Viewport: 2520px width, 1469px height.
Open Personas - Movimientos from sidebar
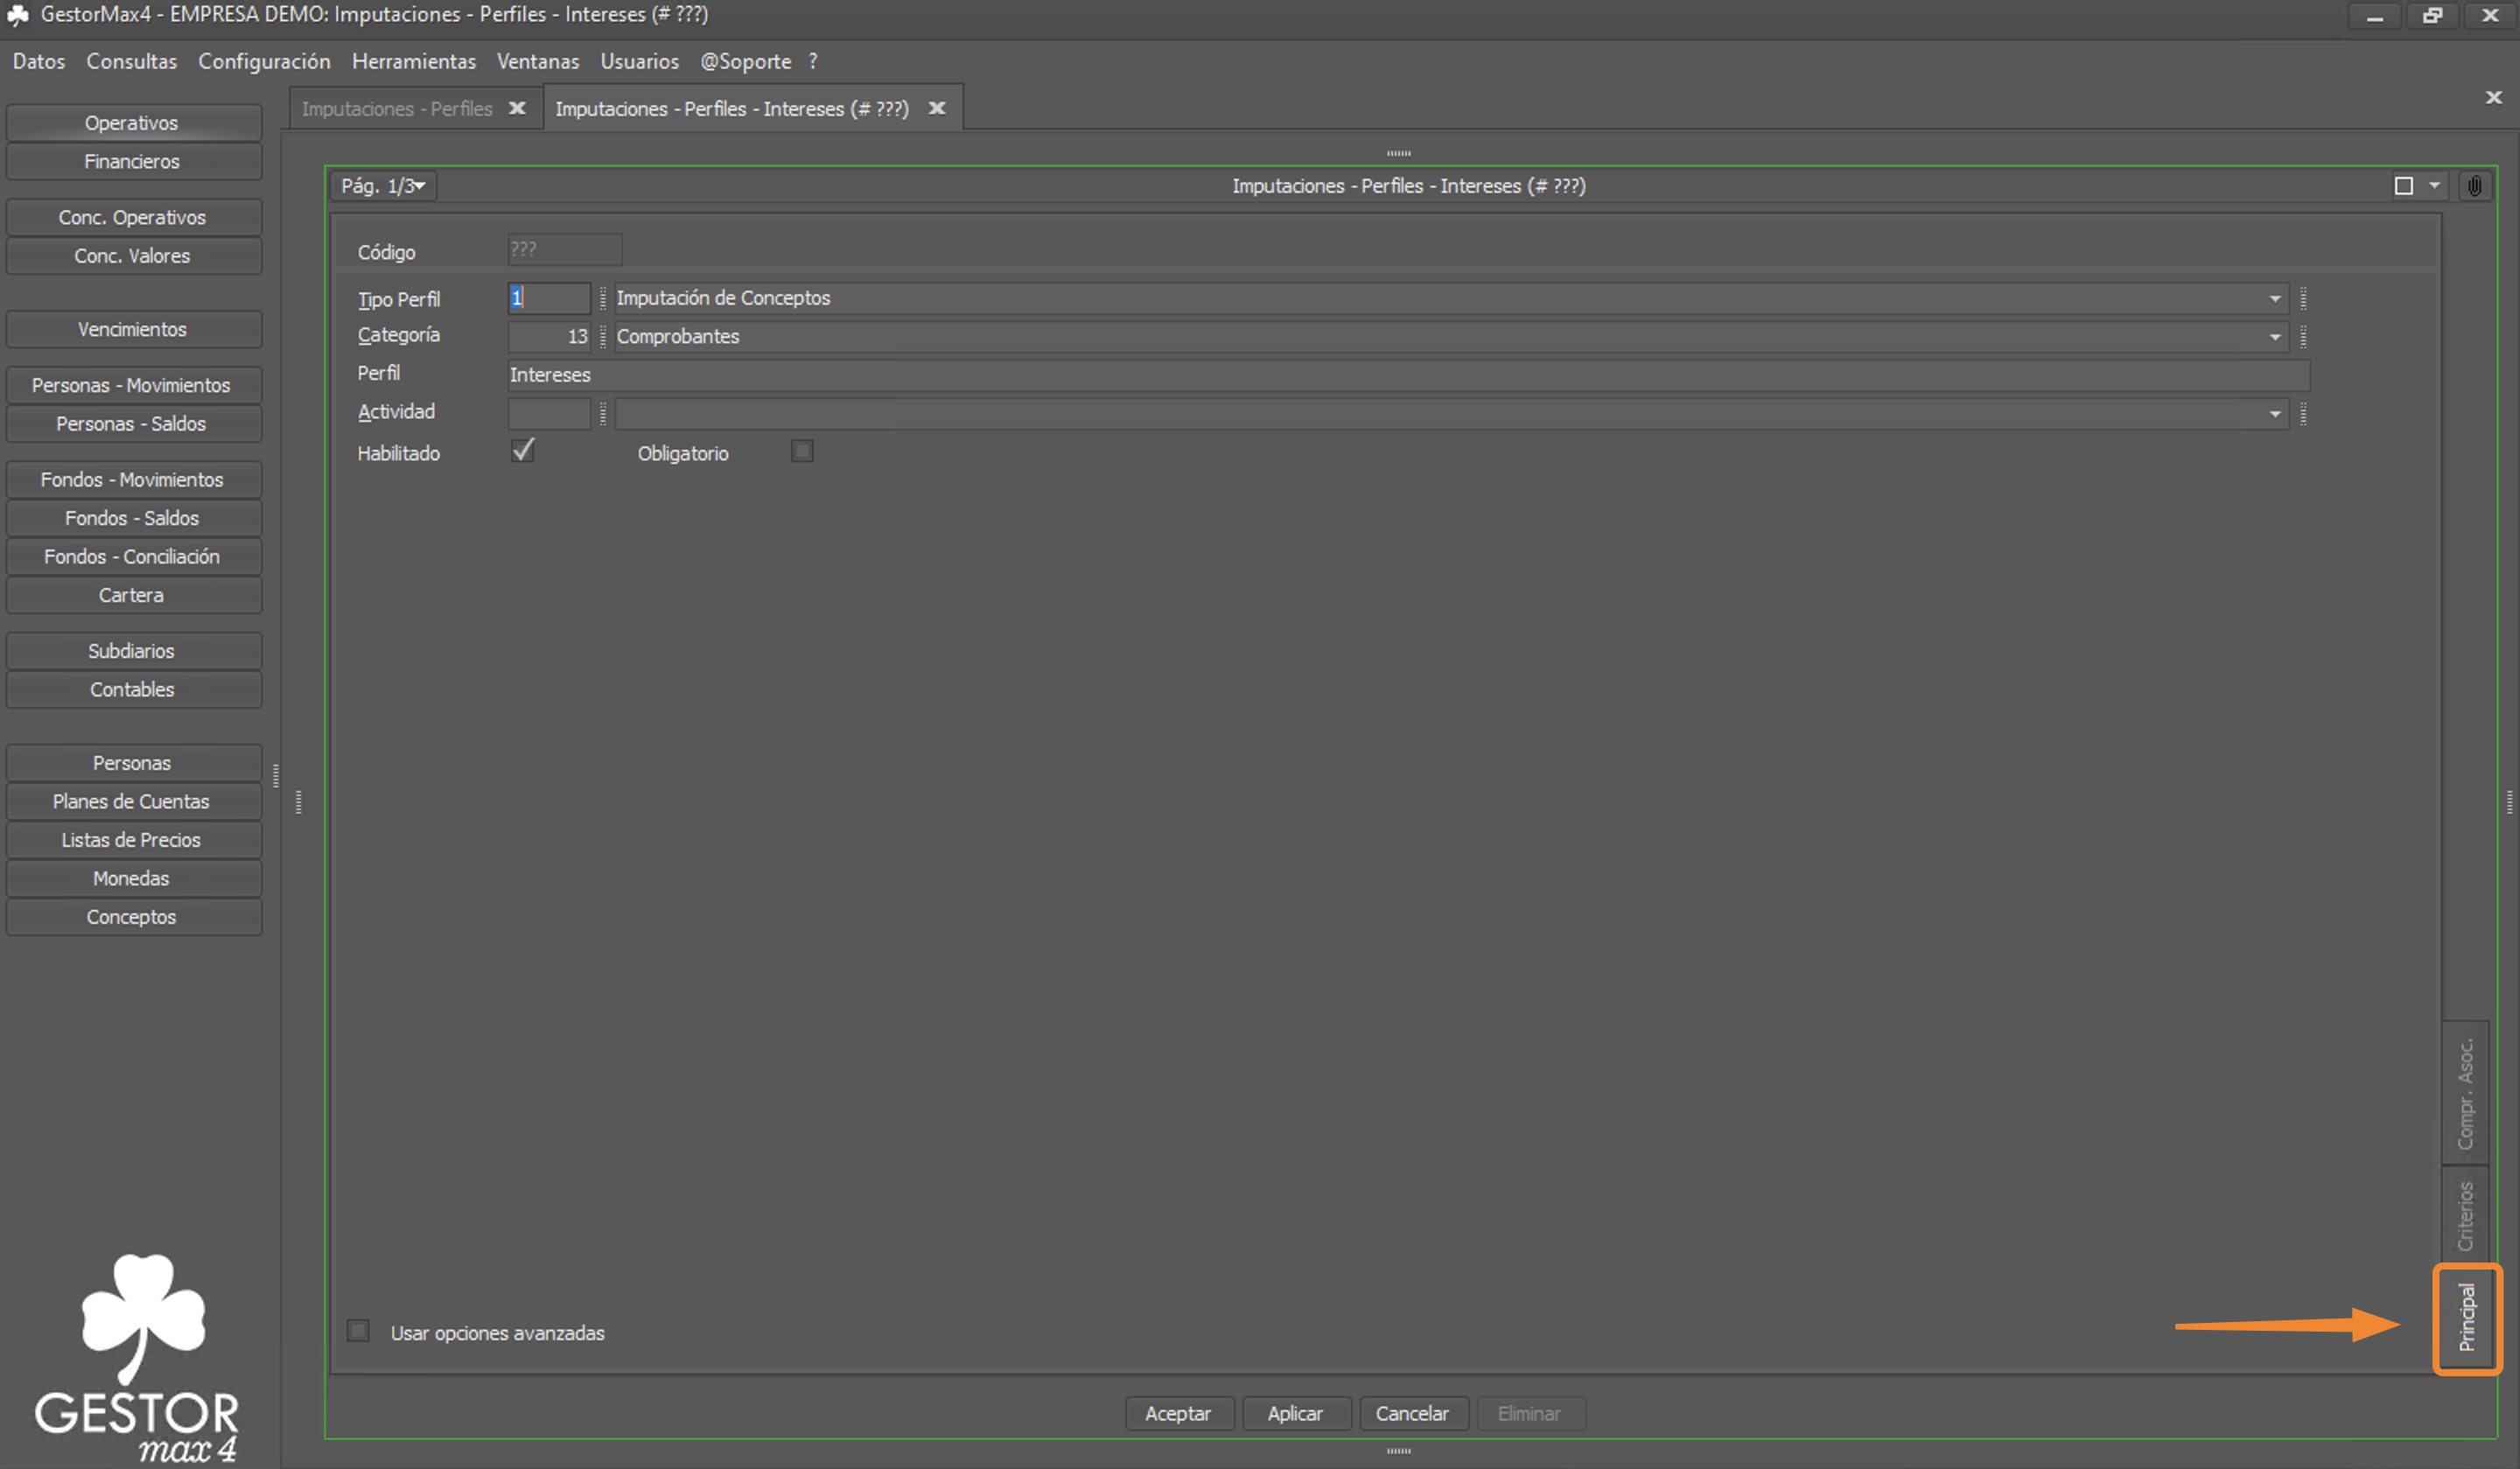tap(132, 385)
